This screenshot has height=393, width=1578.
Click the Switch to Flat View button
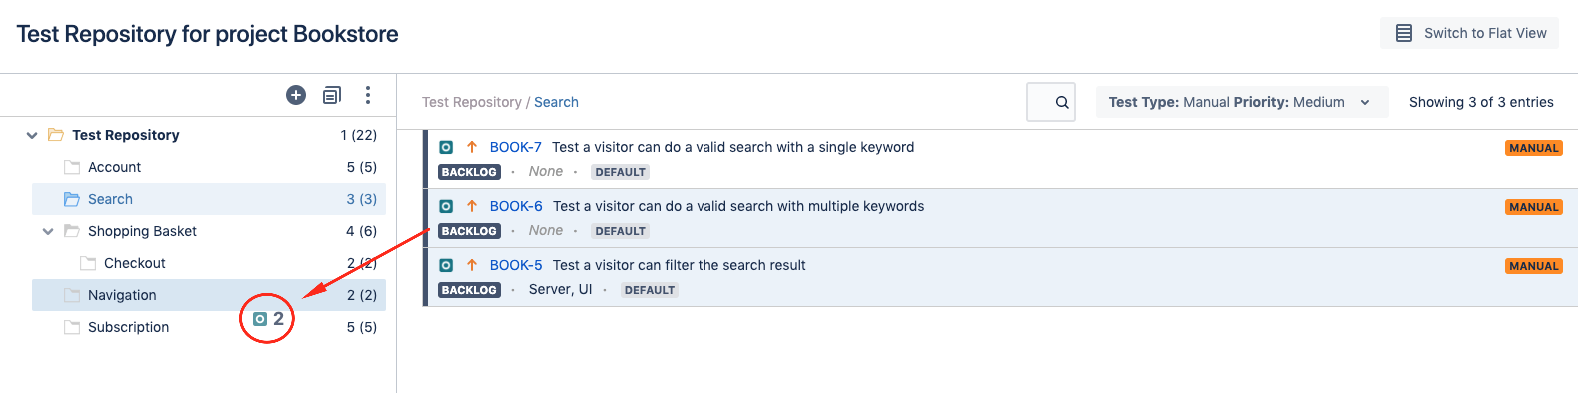pyautogui.click(x=1470, y=33)
